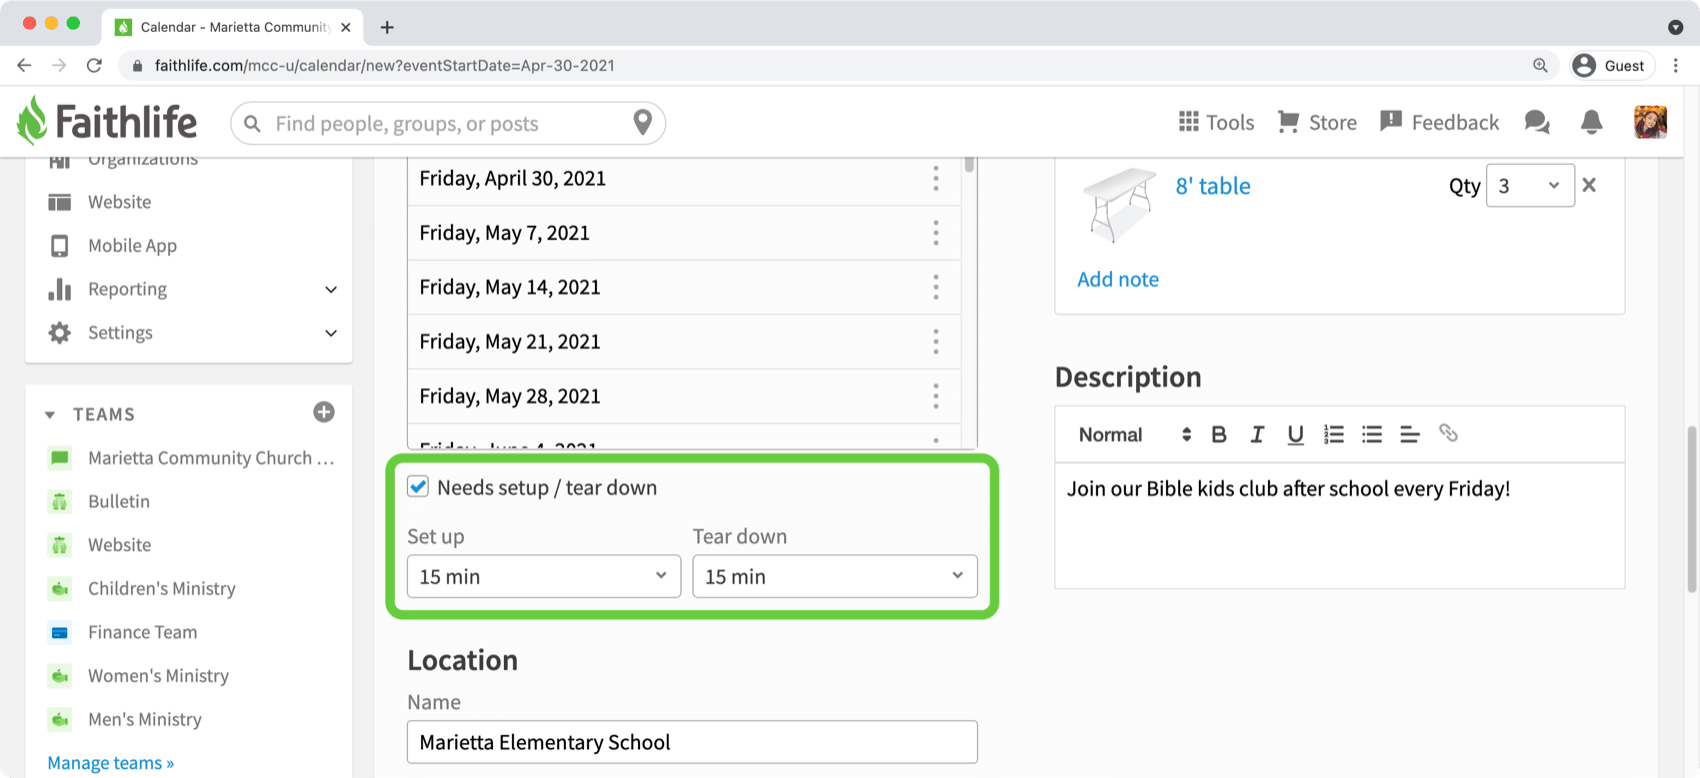Open options for Friday, May 14, 2021

coord(936,288)
